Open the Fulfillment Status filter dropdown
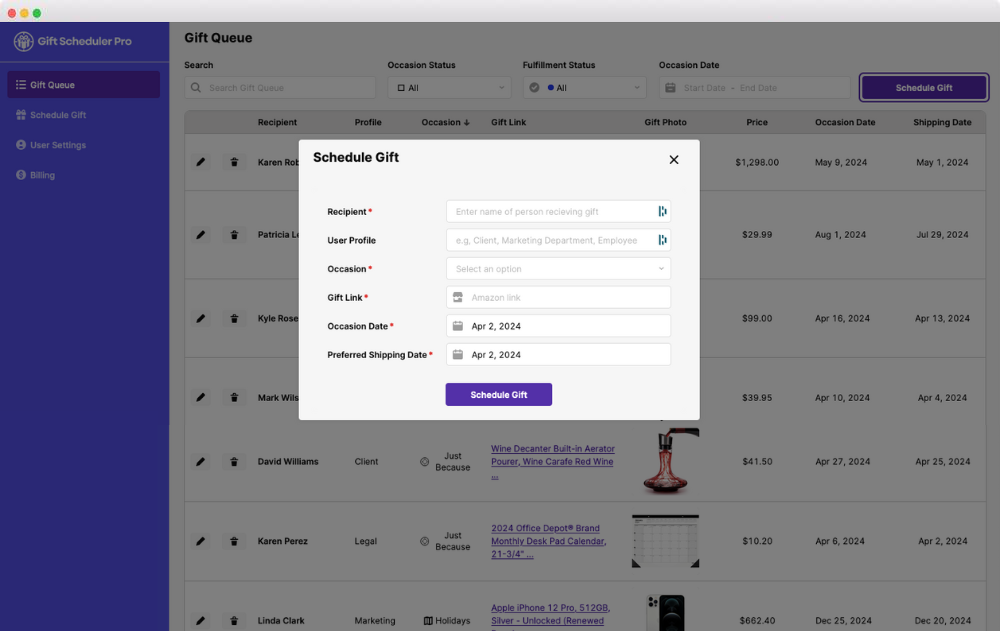The height and width of the screenshot is (631, 1000). (584, 88)
